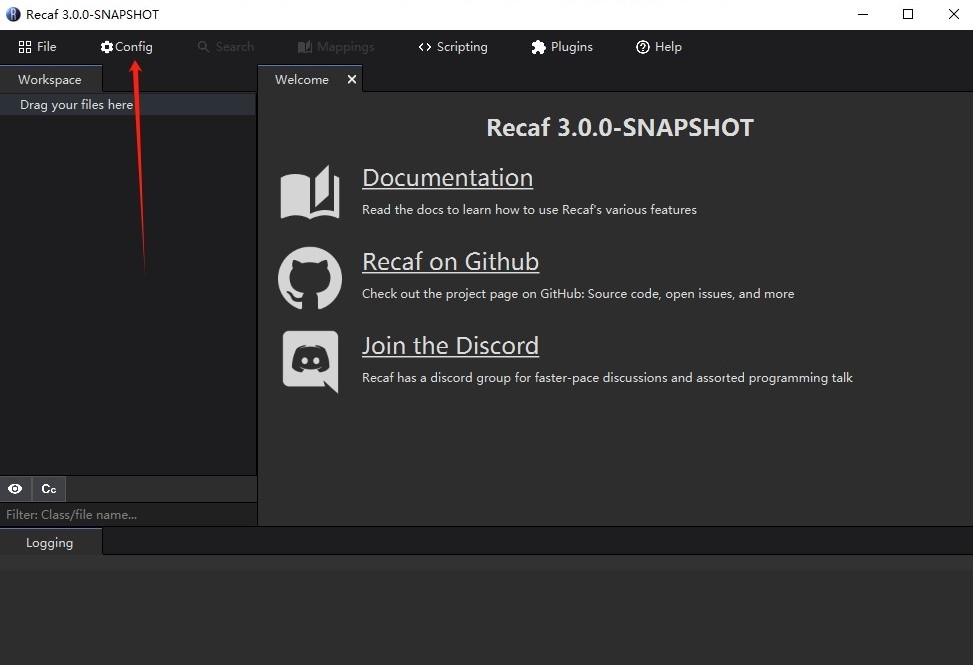Open the Config menu

point(126,47)
